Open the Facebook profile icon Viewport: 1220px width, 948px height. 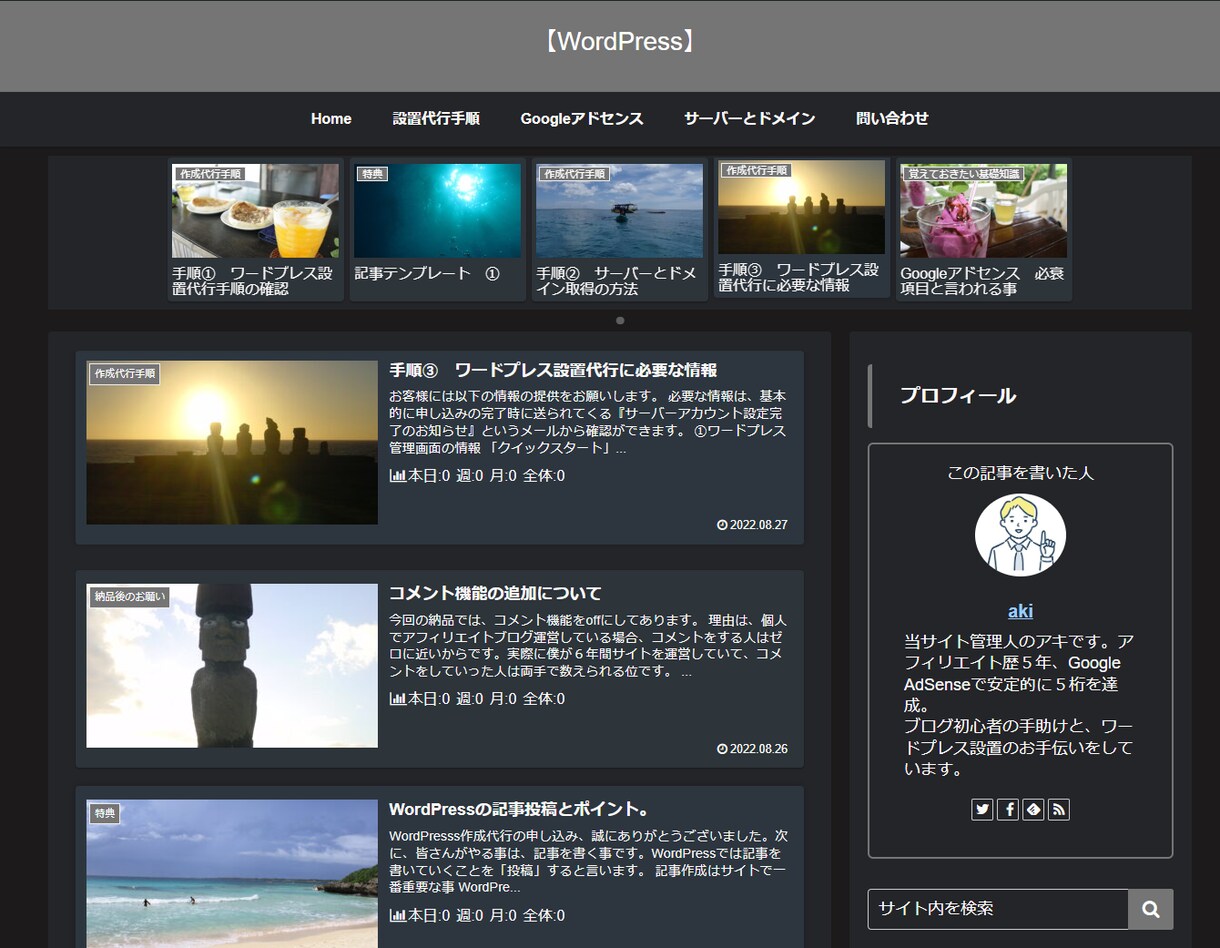(1008, 809)
